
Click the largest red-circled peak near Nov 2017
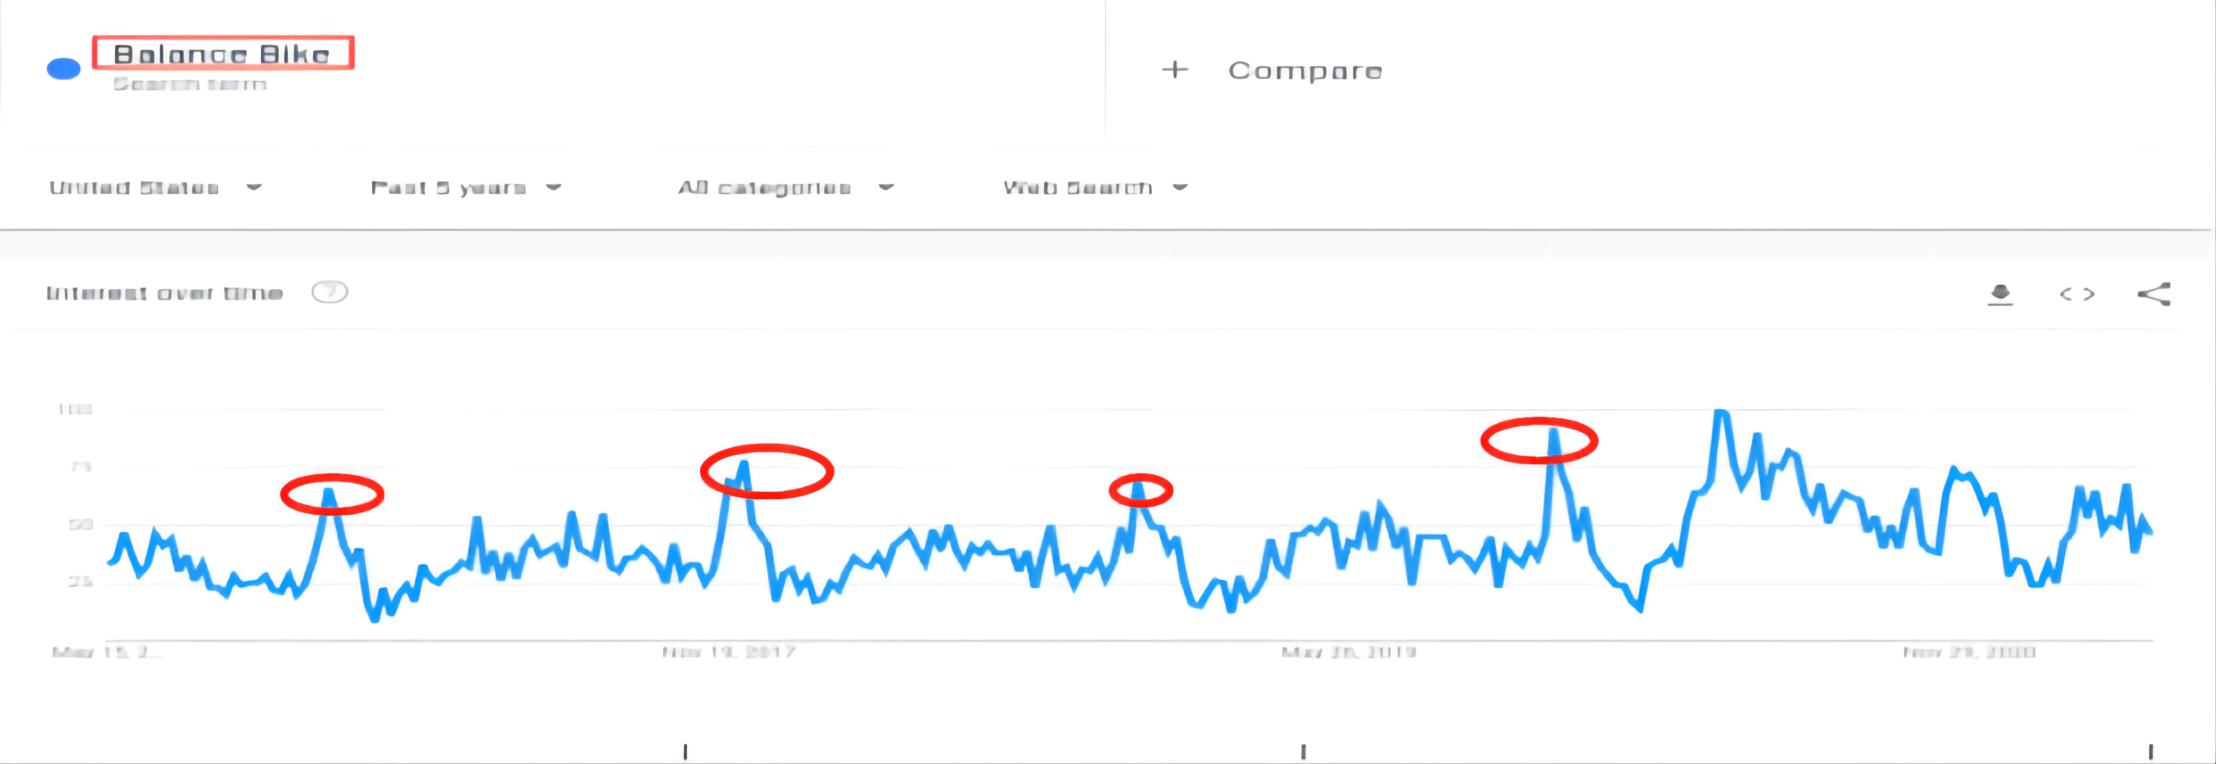(x=766, y=470)
